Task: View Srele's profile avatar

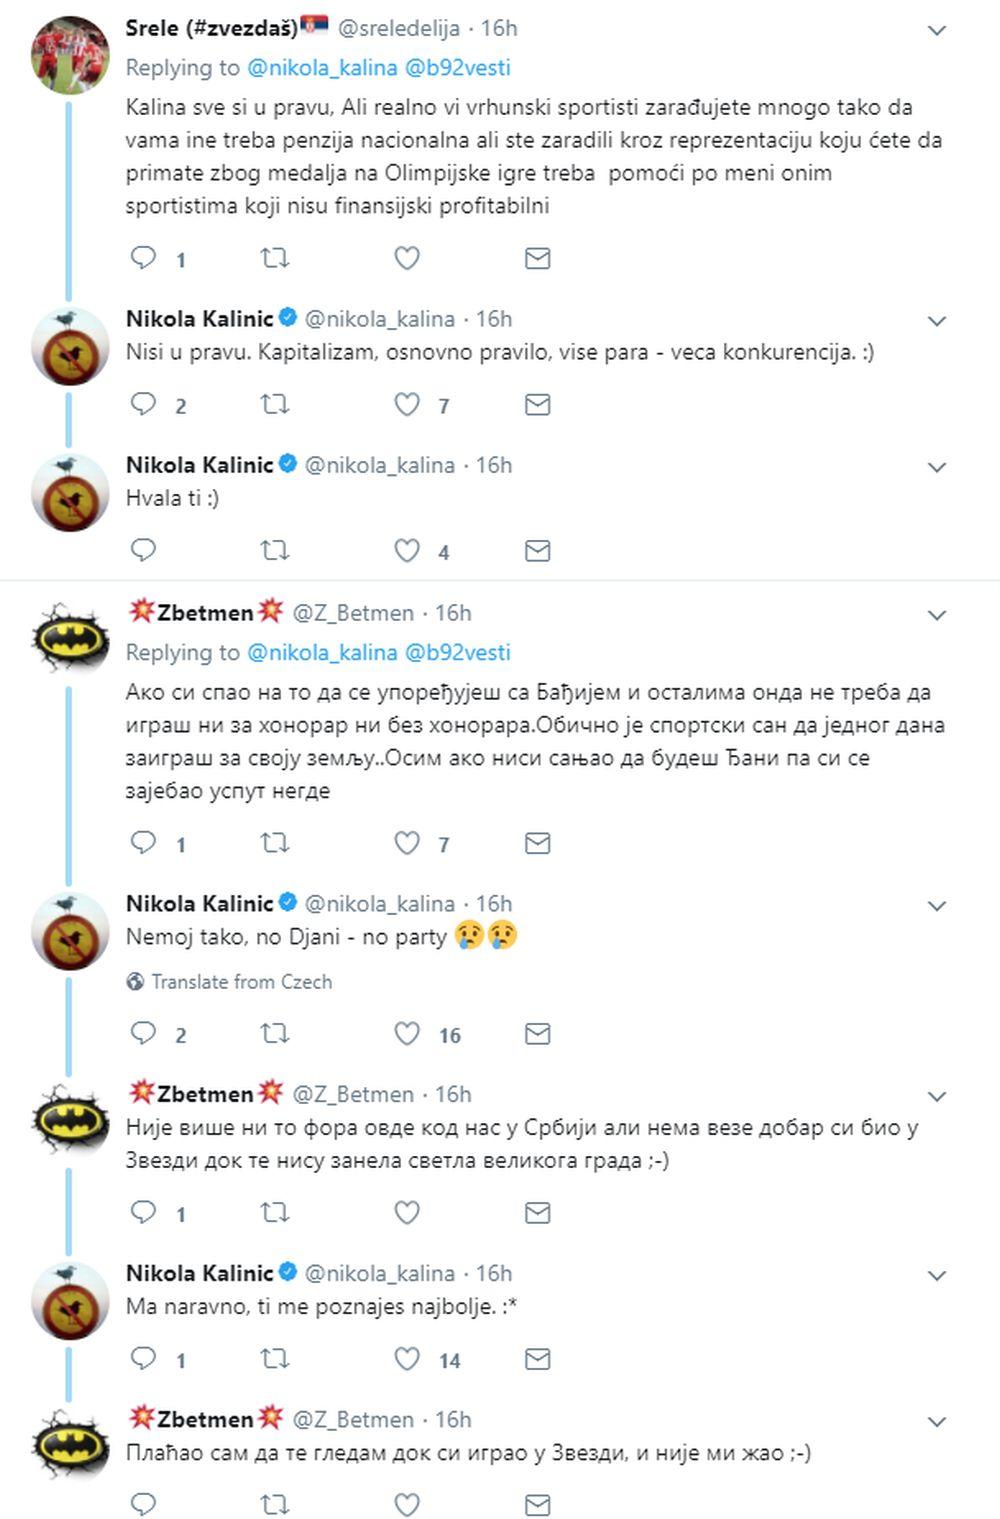Action: (69, 55)
